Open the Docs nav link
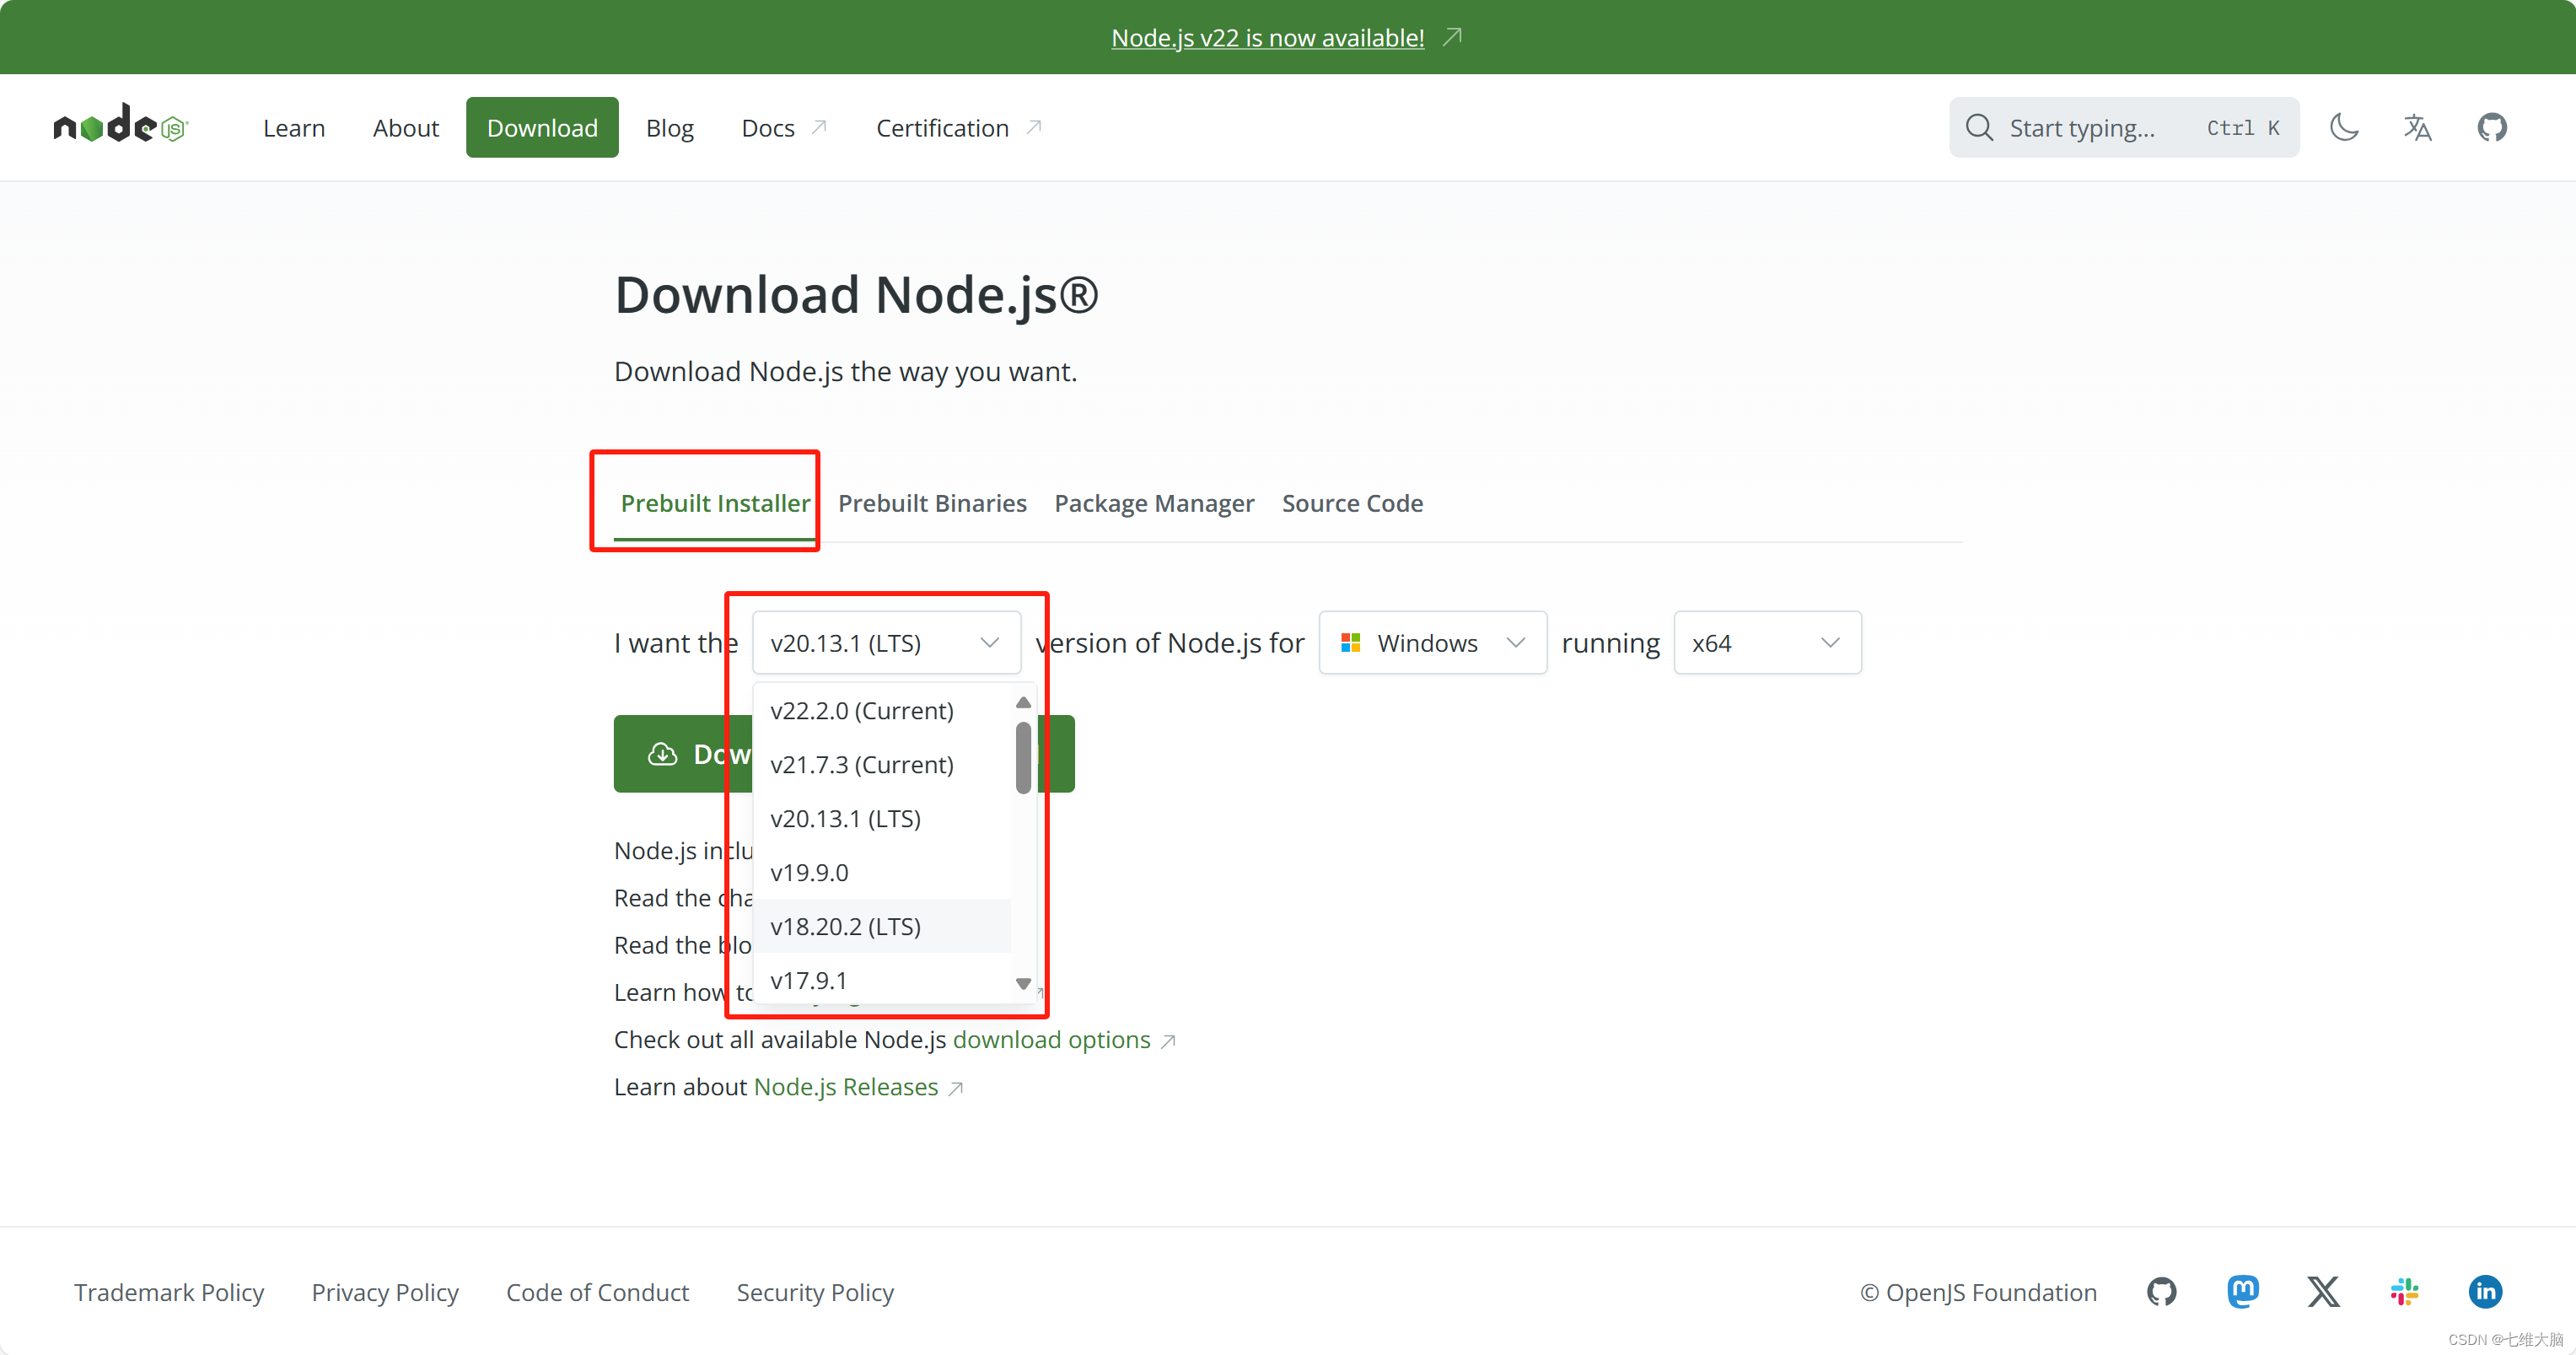This screenshot has height=1355, width=2576. 784,127
